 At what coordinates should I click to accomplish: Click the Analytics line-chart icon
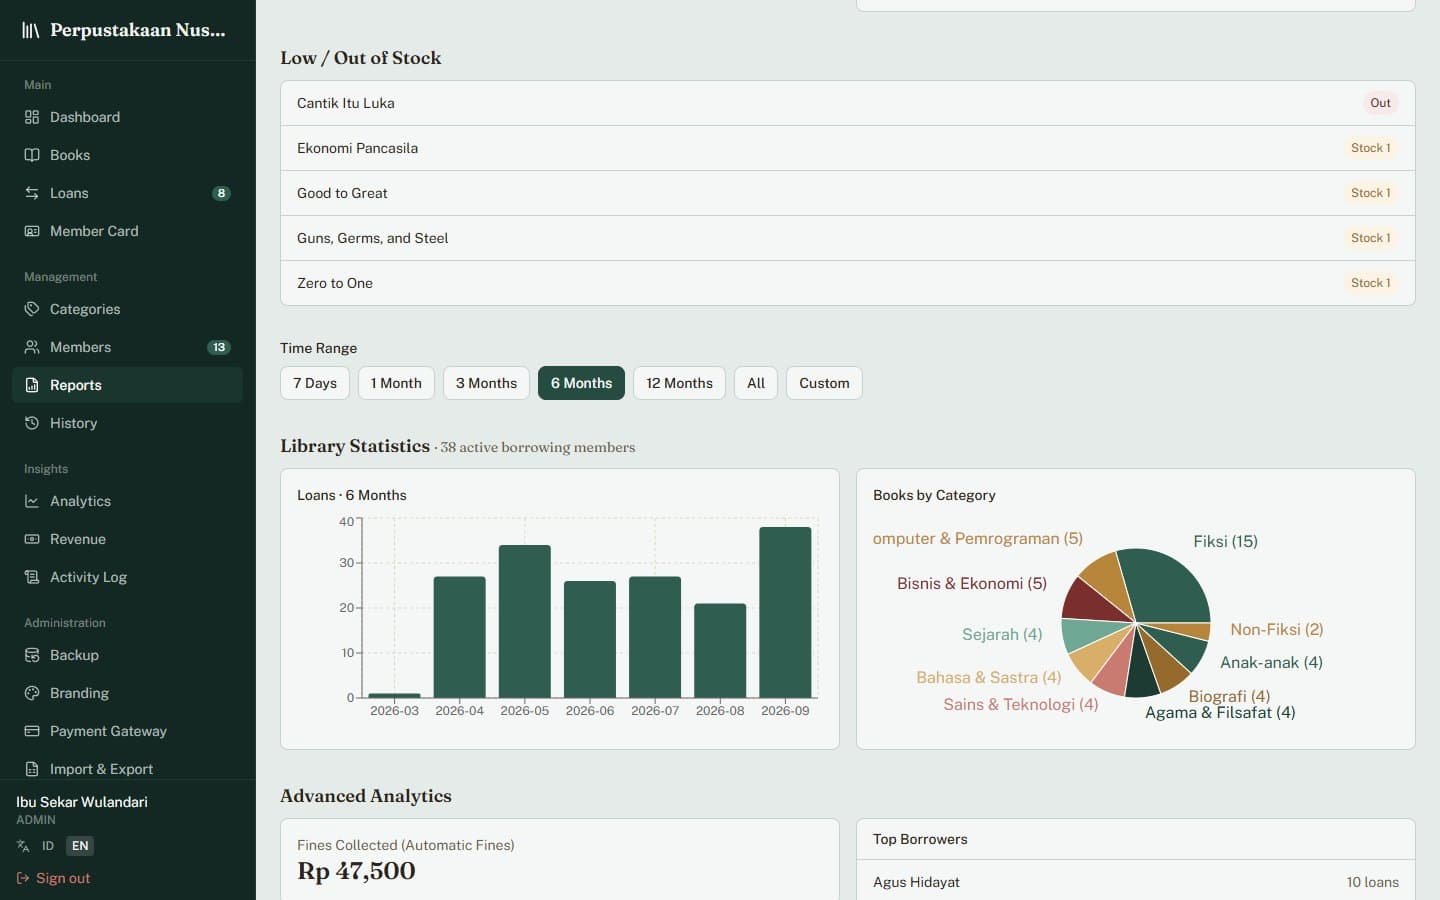click(x=32, y=501)
